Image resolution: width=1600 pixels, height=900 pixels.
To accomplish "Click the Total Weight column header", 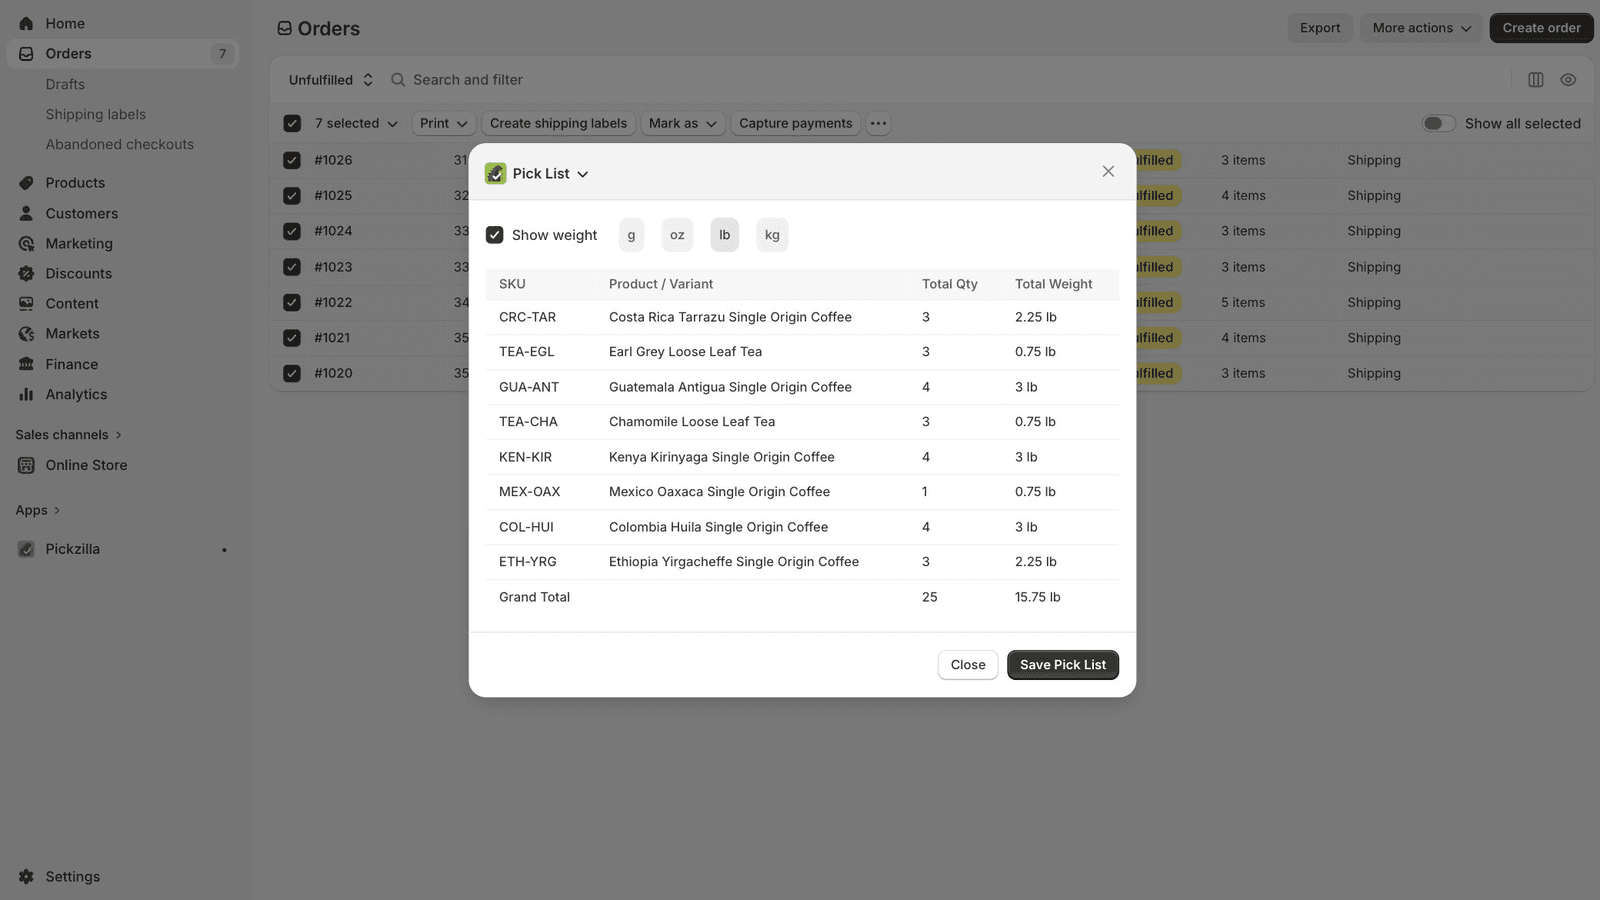I will click(1053, 284).
